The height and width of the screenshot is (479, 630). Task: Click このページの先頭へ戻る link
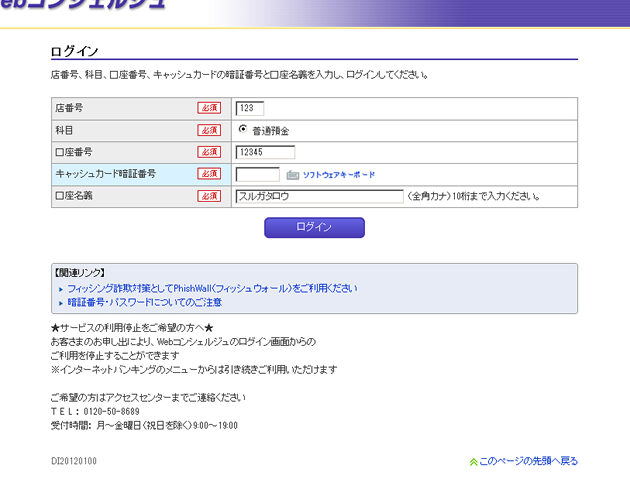(528, 461)
